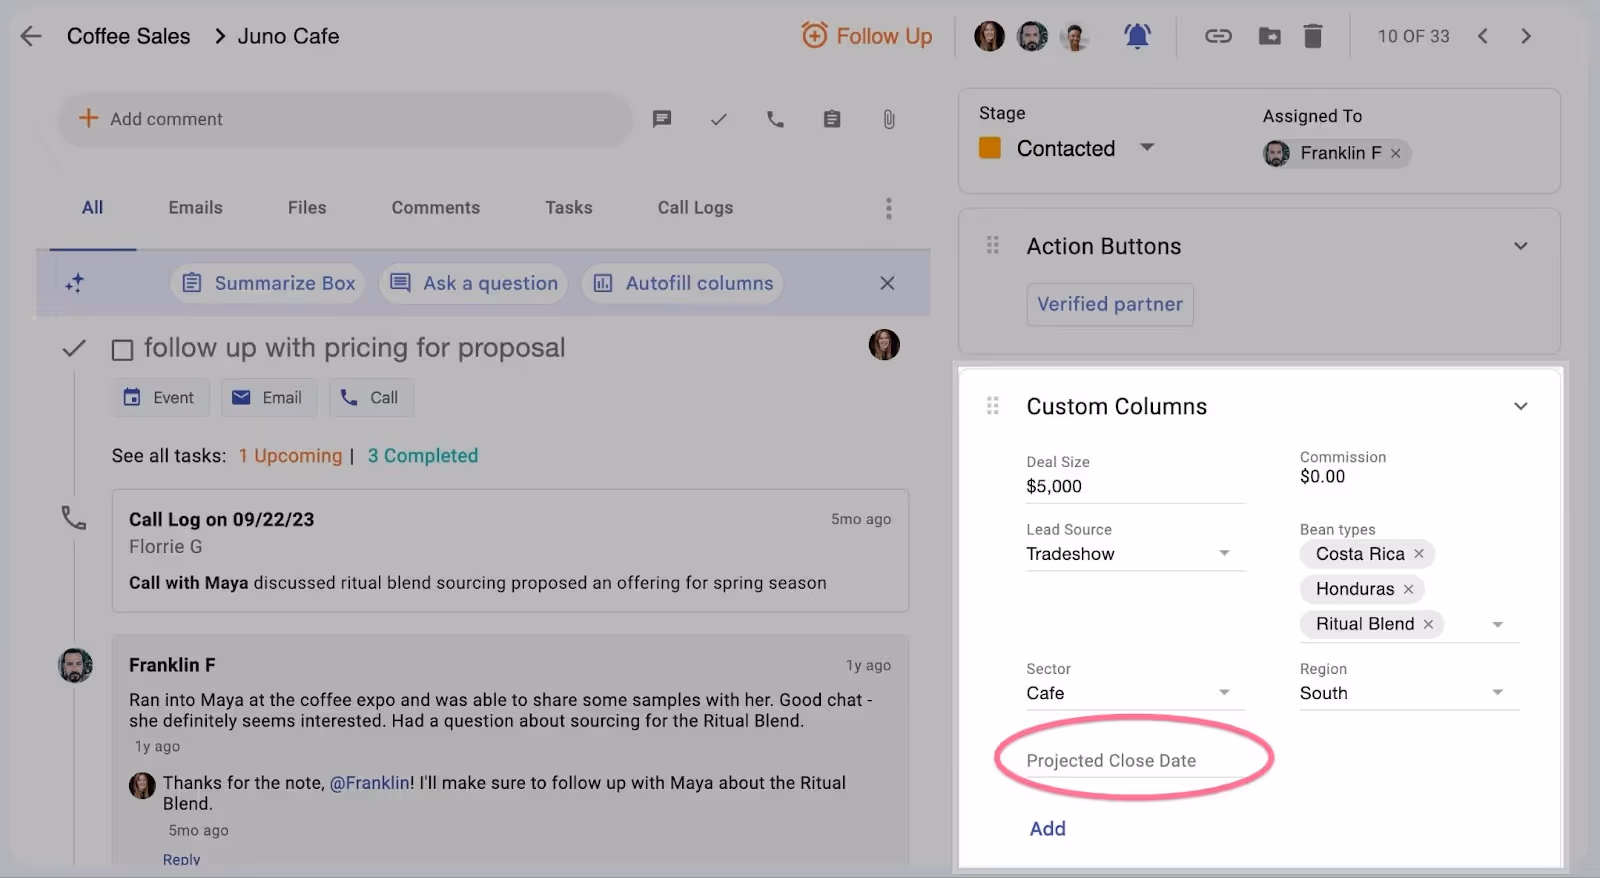This screenshot has height=878, width=1600.
Task: Delete the box with trash icon
Action: [1313, 36]
